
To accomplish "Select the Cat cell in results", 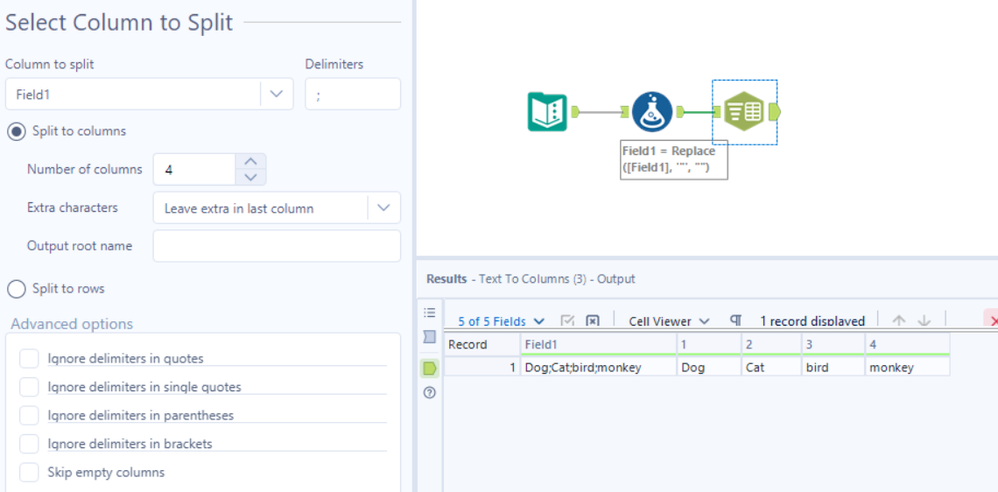I will 771,367.
